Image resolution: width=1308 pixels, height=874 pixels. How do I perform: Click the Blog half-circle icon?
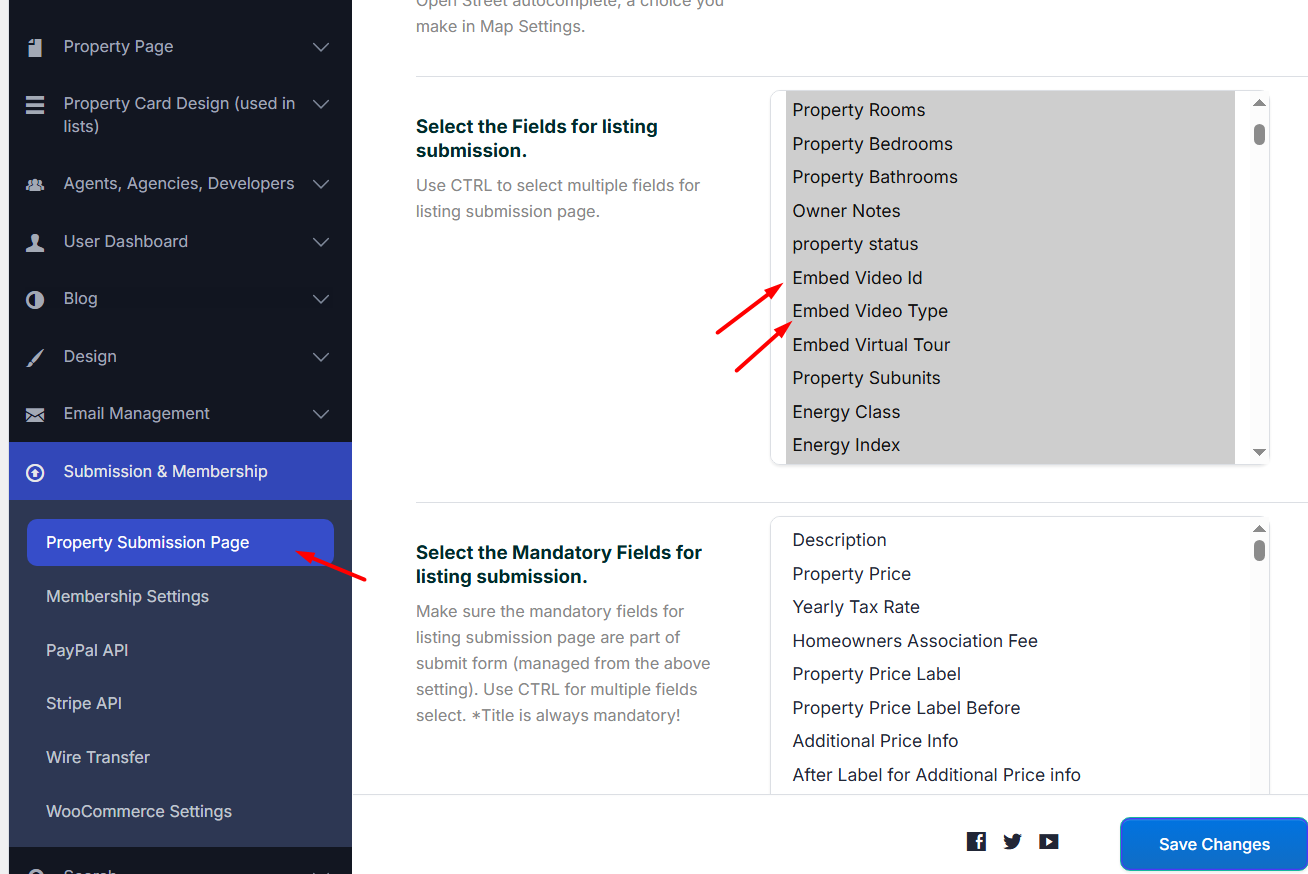pyautogui.click(x=35, y=299)
